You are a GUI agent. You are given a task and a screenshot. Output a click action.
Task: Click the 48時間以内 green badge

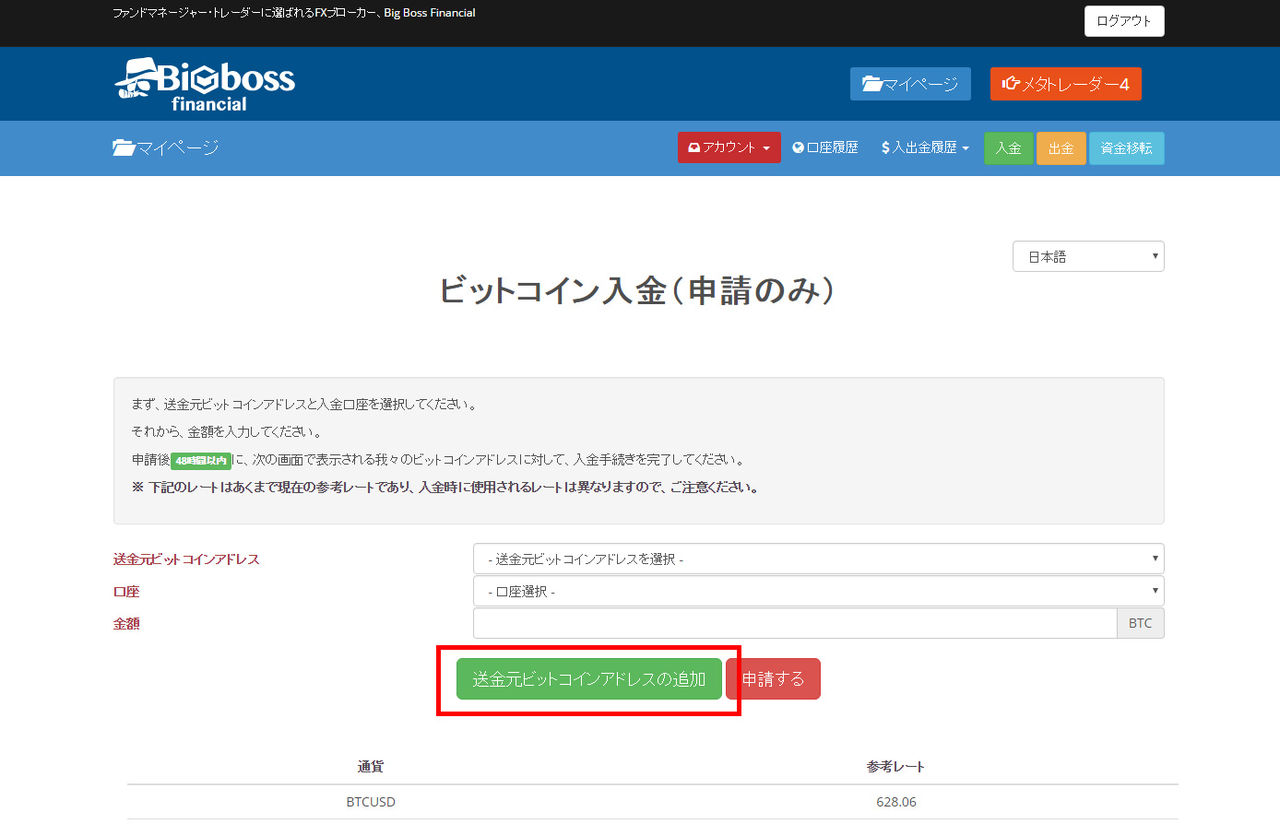(201, 460)
